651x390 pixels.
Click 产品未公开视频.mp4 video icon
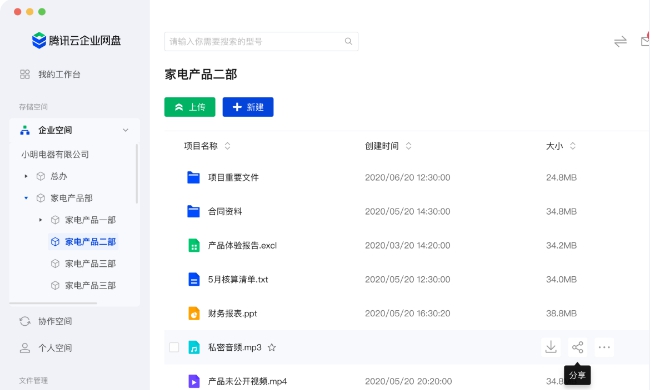click(193, 381)
